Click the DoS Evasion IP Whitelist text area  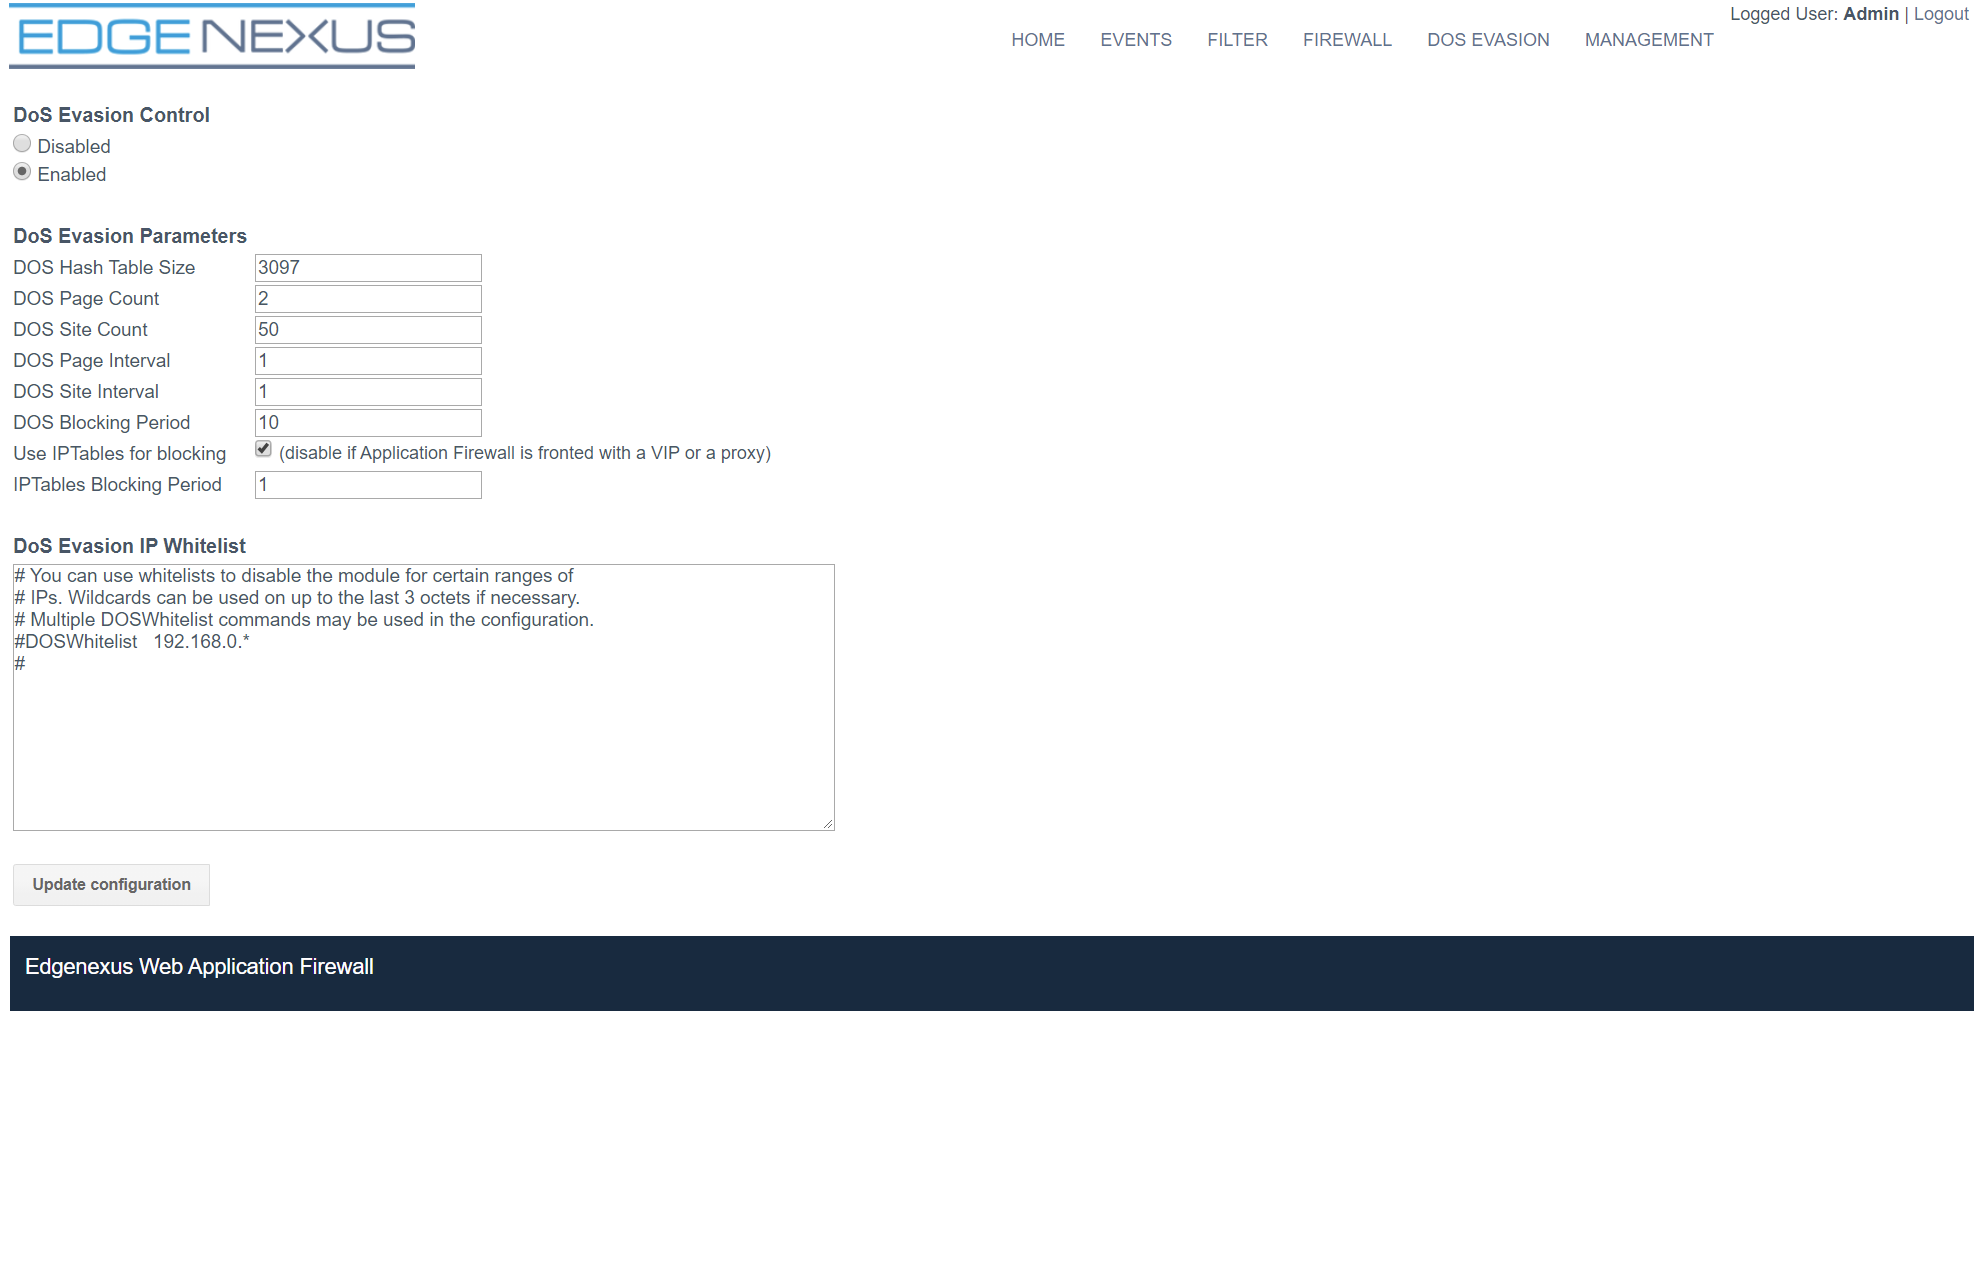422,694
